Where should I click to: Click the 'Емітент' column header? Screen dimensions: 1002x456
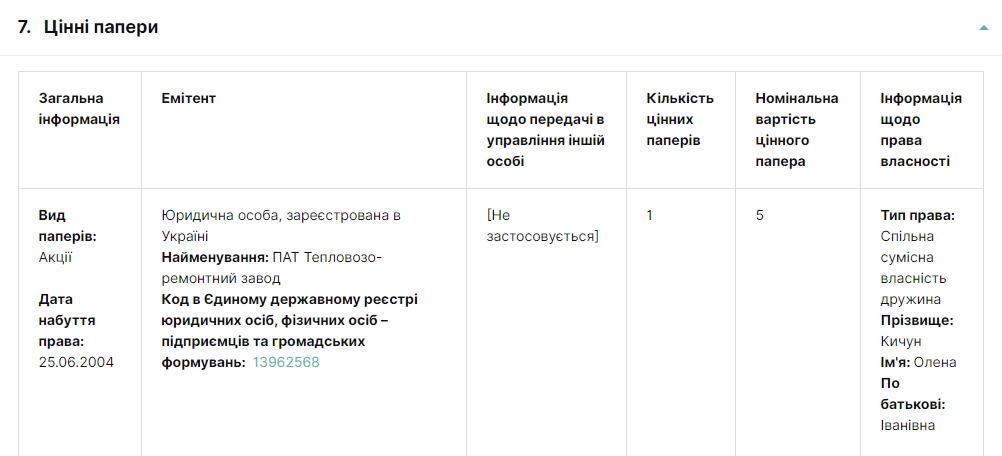pos(188,98)
